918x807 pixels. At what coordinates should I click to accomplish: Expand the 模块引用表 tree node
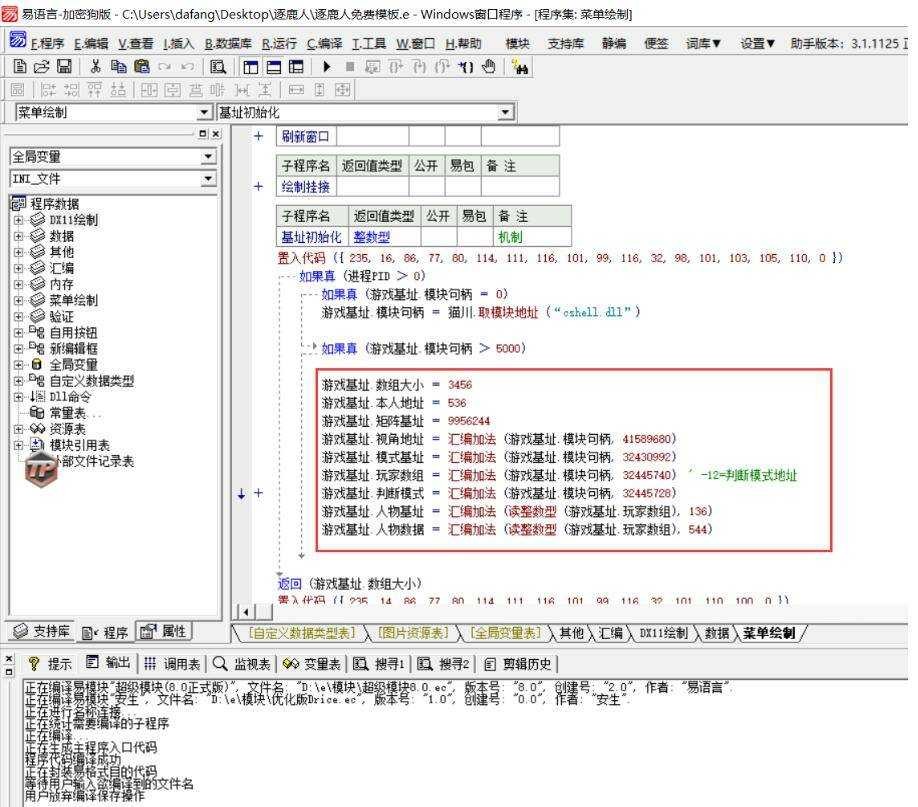coord(18,445)
